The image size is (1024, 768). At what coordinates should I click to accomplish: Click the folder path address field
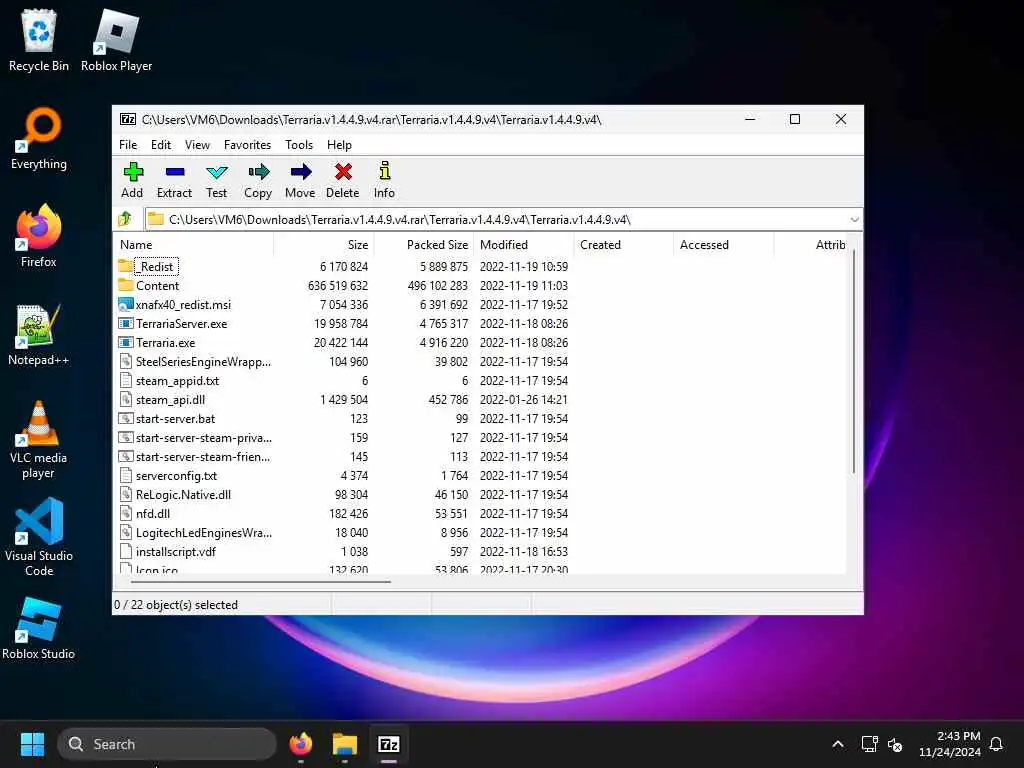coord(503,219)
